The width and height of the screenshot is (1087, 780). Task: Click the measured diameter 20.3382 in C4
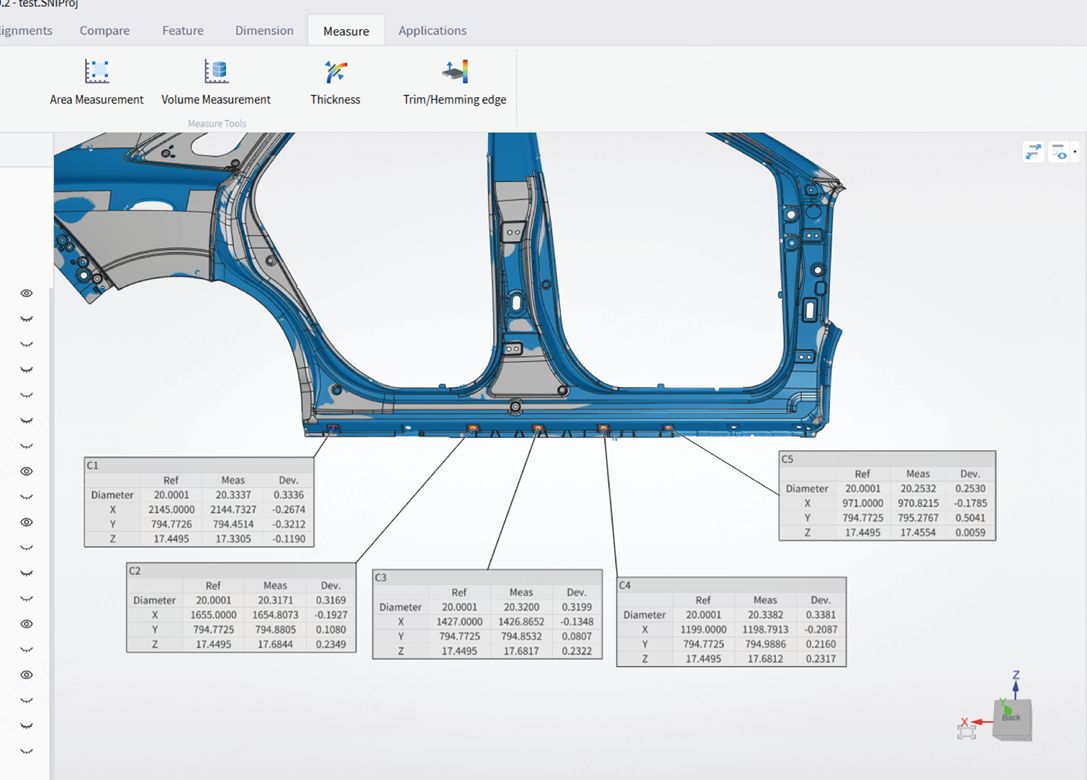(x=765, y=615)
